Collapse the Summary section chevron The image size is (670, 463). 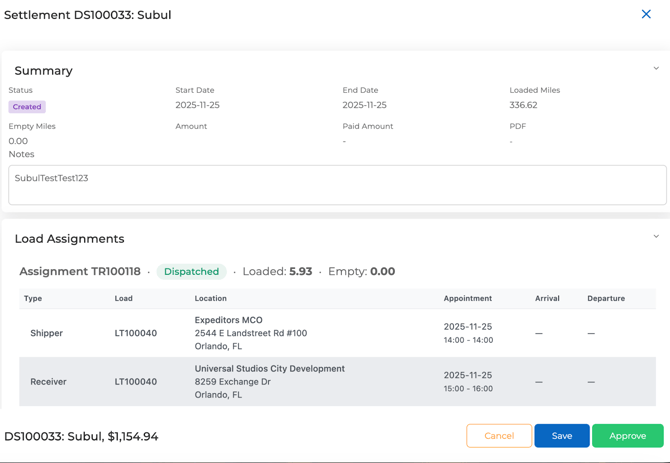coord(656,69)
